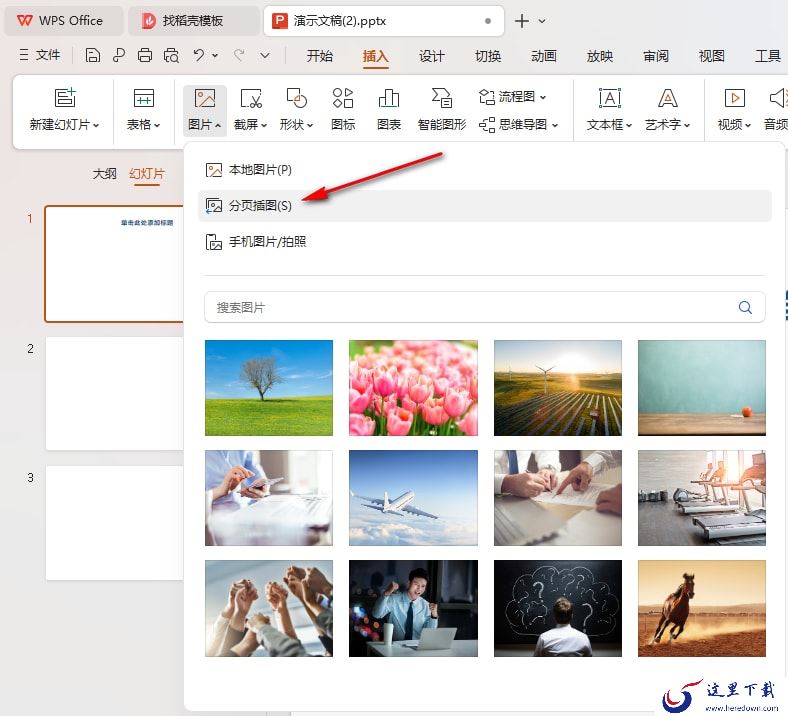Insert the hands holding smartphone picture
The height and width of the screenshot is (716, 788).
coord(269,498)
